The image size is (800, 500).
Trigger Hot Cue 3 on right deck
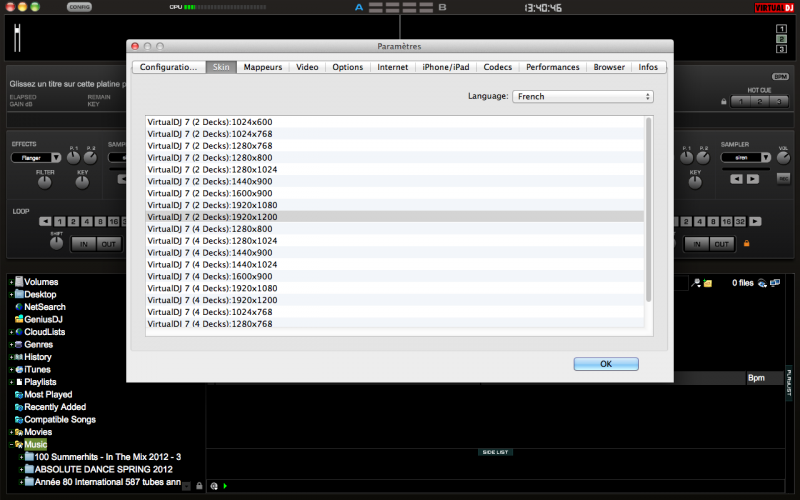779,102
